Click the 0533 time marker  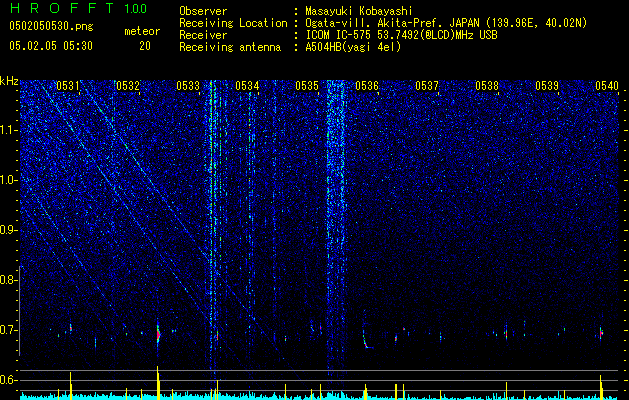click(x=188, y=86)
